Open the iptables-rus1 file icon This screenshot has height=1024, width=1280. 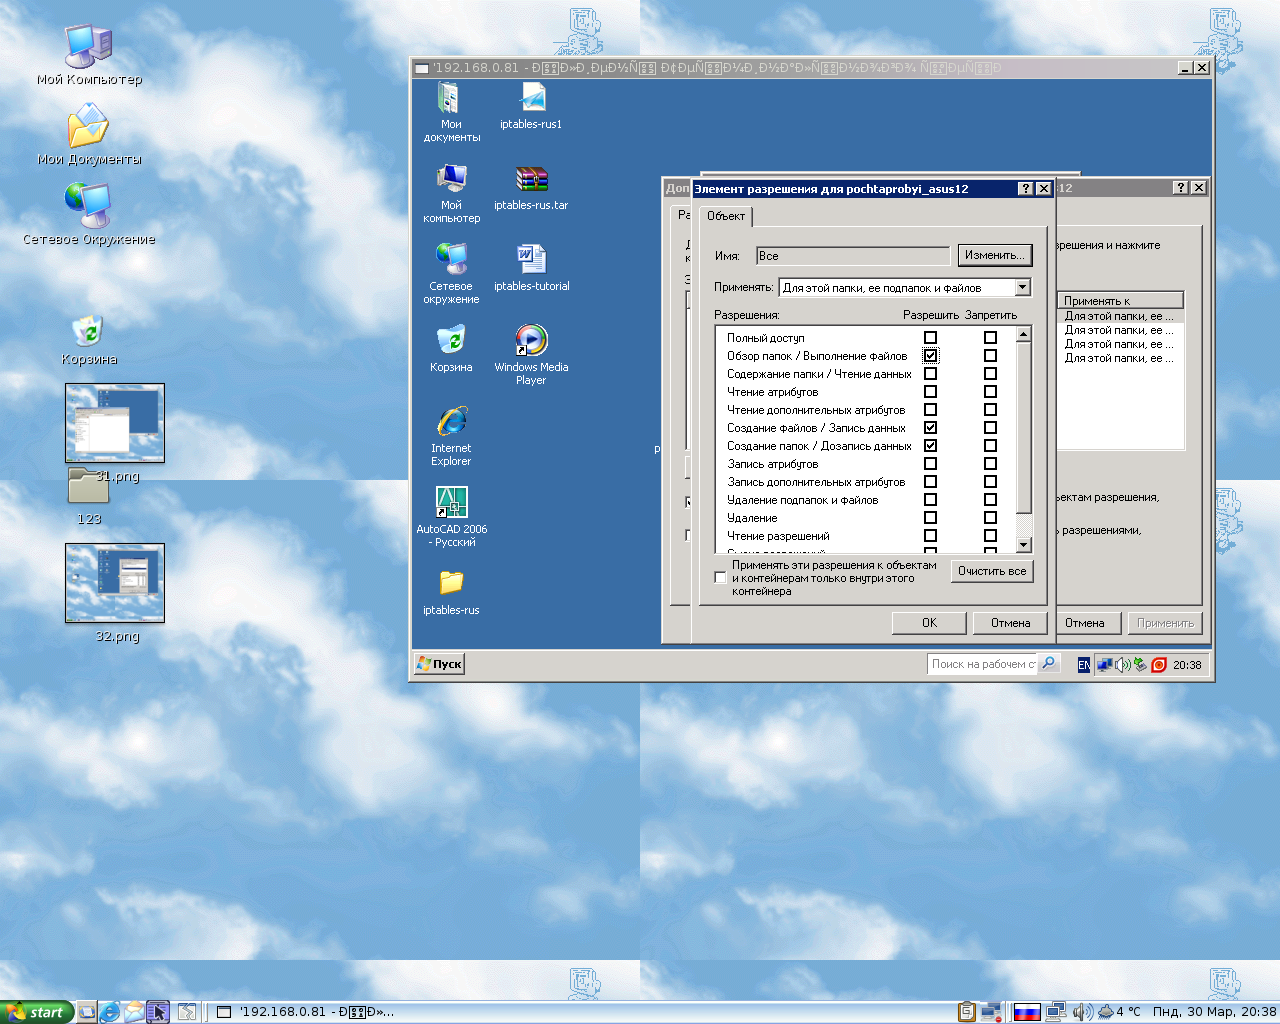531,99
